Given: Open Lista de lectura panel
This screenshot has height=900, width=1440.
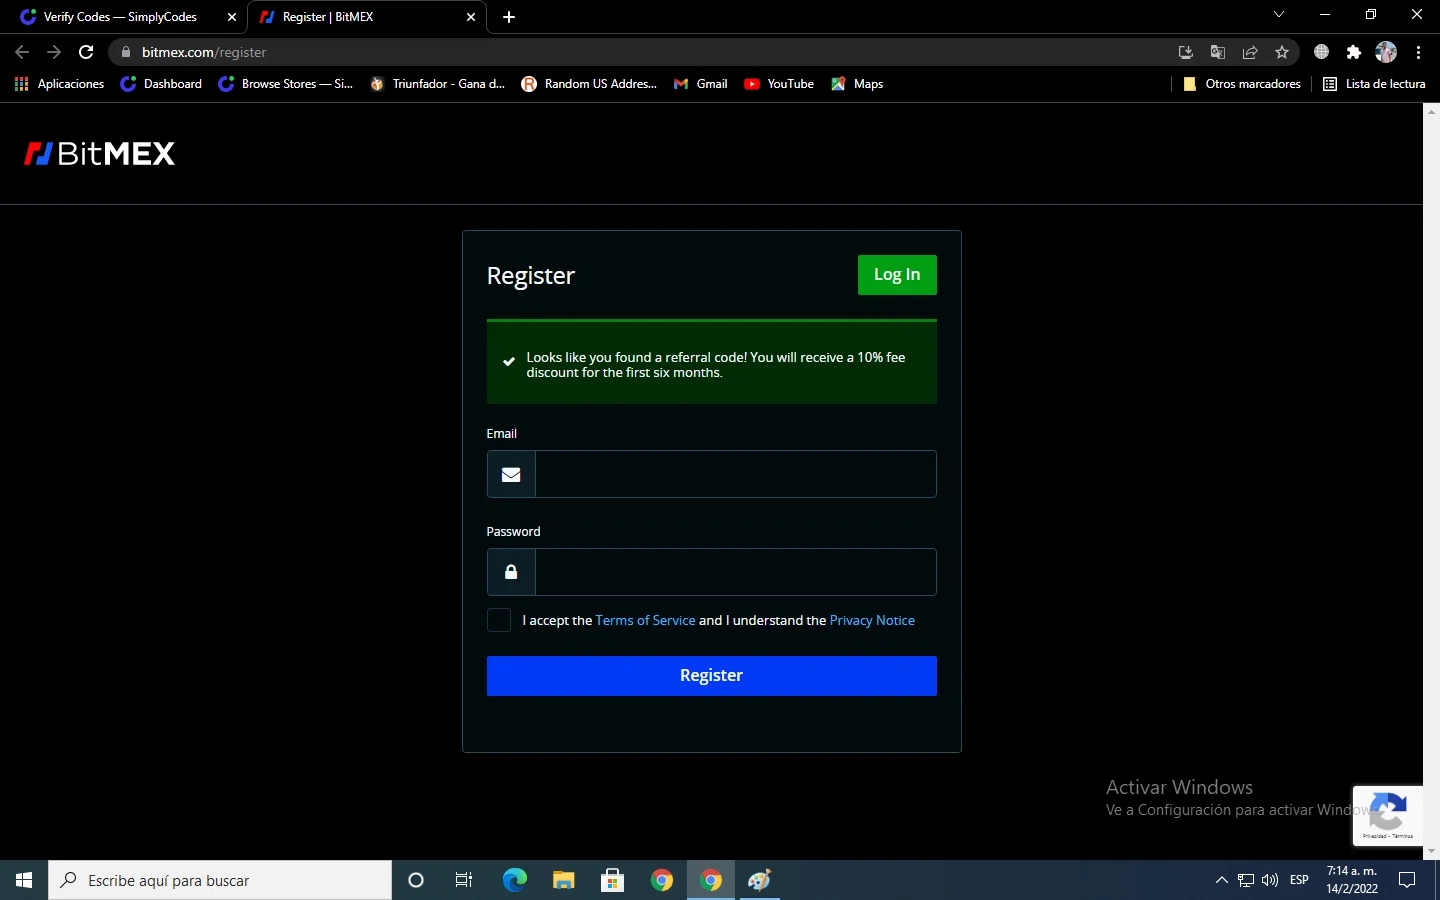Looking at the screenshot, I should 1374,84.
